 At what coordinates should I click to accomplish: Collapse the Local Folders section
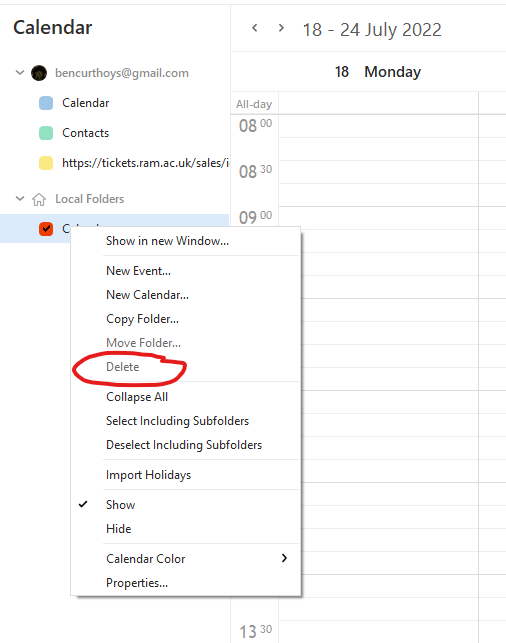[x=20, y=199]
